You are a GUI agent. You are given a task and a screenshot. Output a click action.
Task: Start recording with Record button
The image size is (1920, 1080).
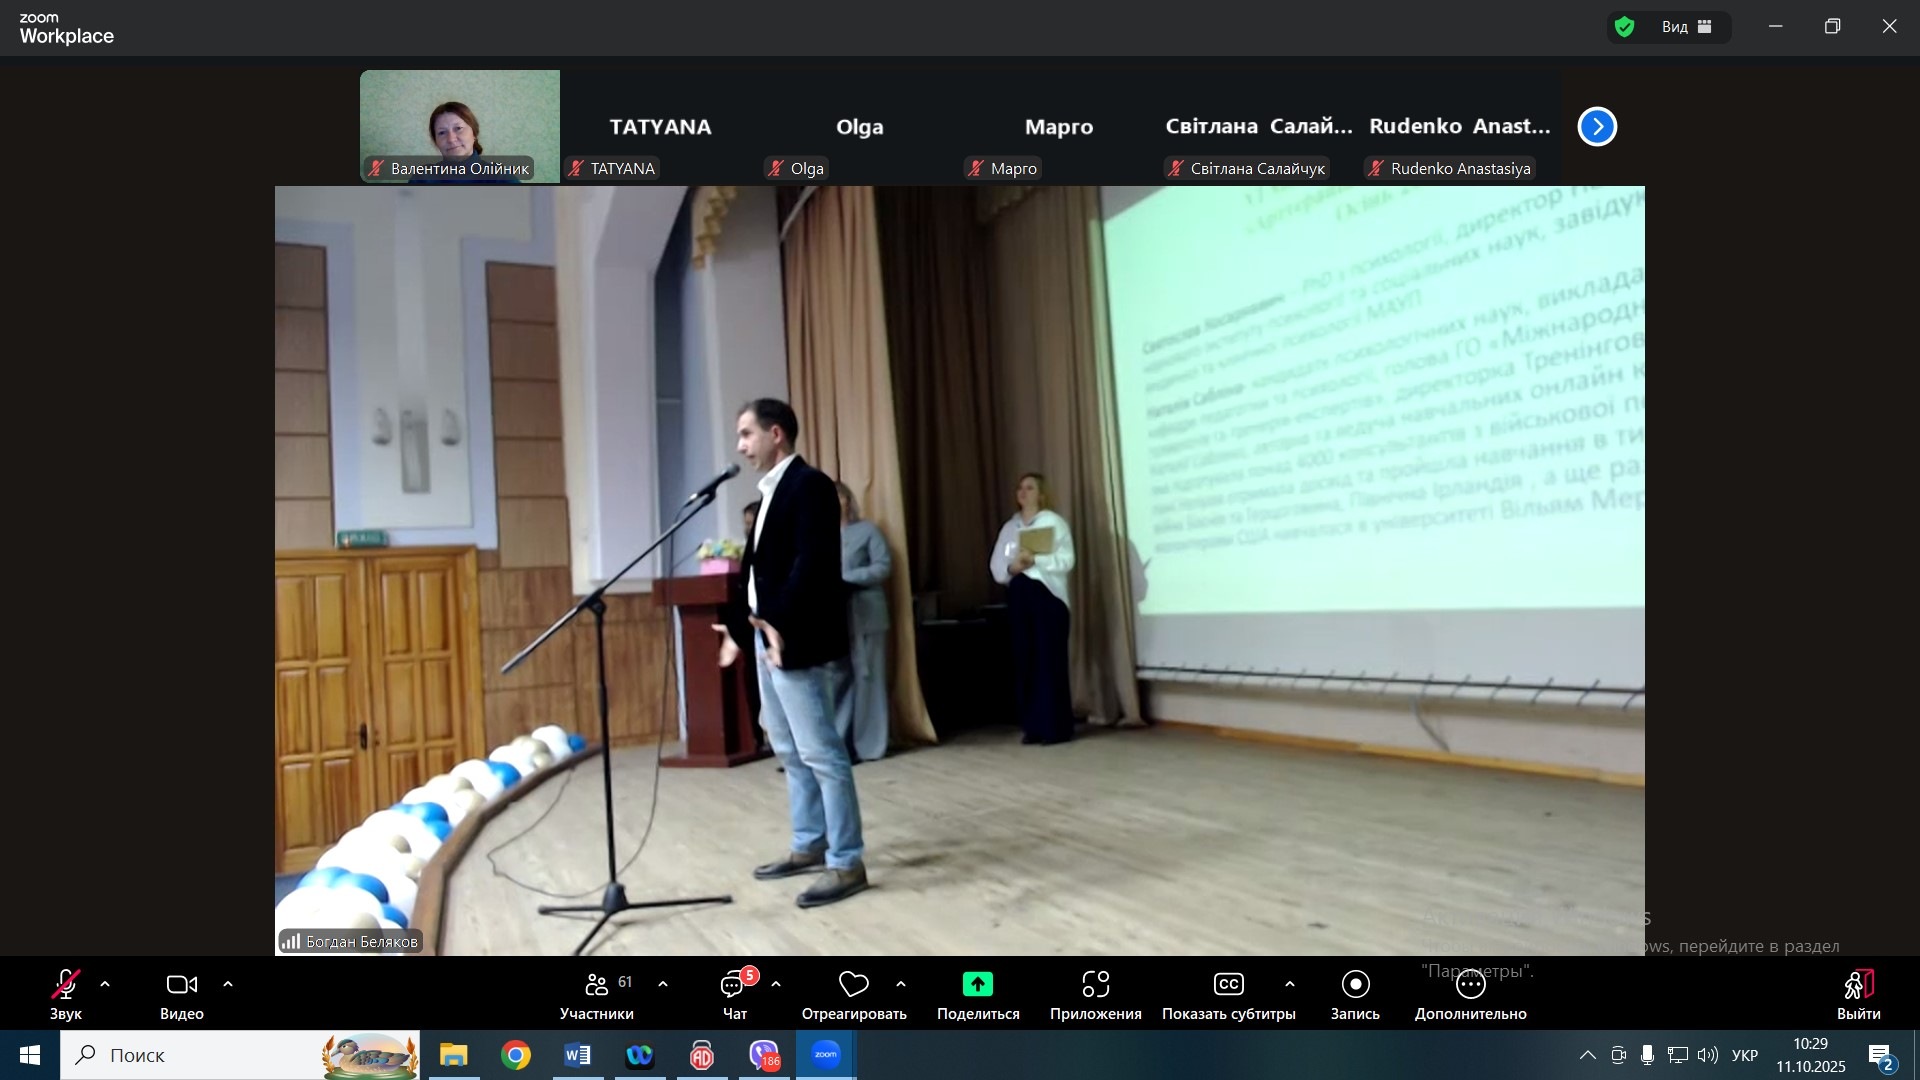[x=1355, y=985]
